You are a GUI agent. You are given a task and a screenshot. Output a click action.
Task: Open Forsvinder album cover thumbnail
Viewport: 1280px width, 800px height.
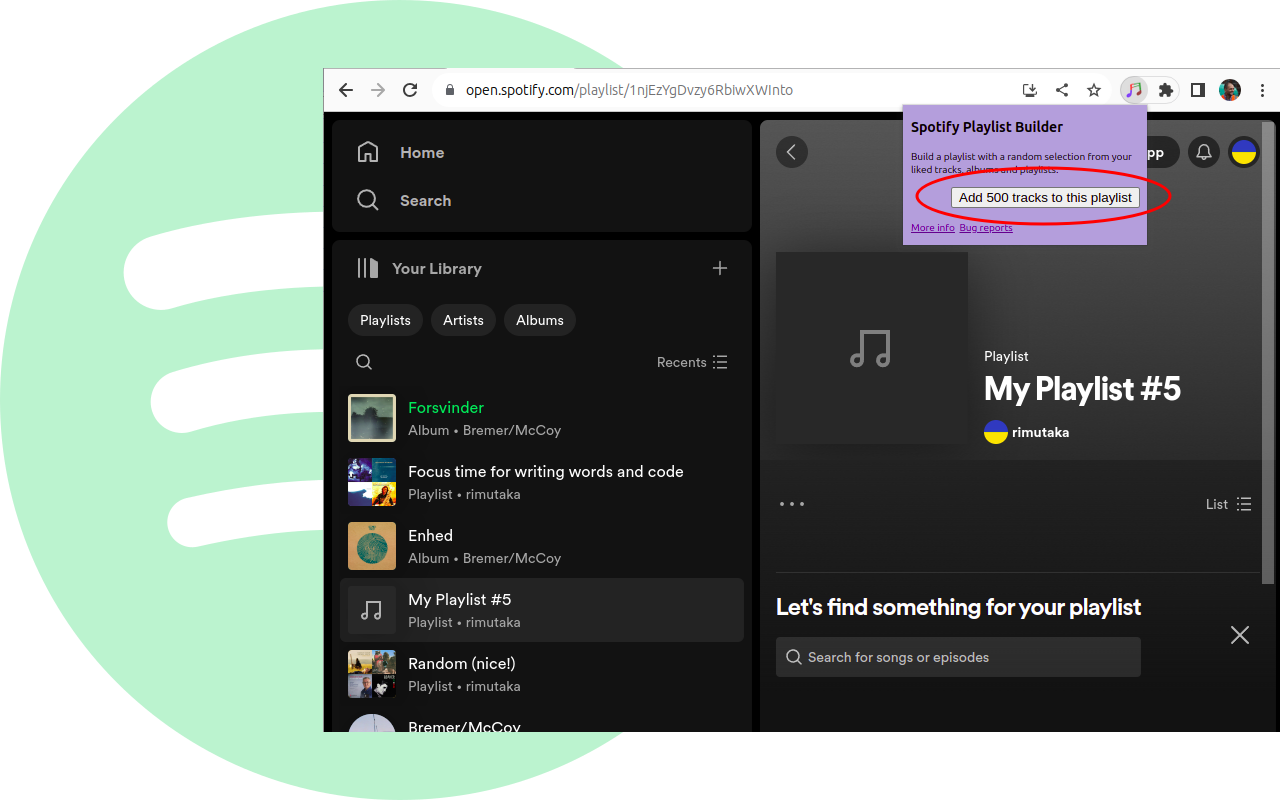pyautogui.click(x=372, y=418)
